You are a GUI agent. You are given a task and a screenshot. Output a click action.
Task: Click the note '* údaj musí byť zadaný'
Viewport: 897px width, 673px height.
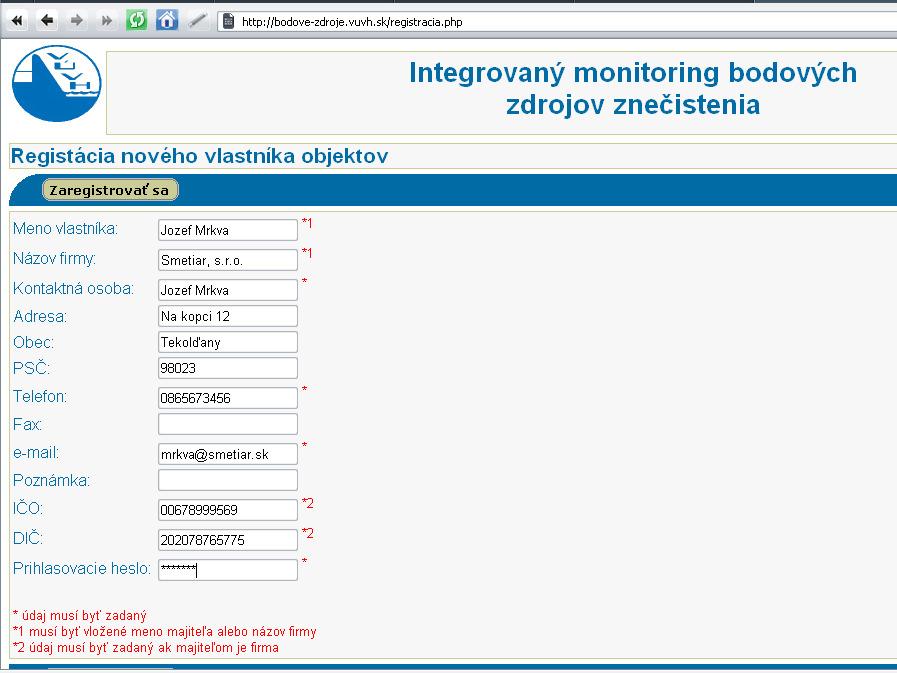coord(80,616)
